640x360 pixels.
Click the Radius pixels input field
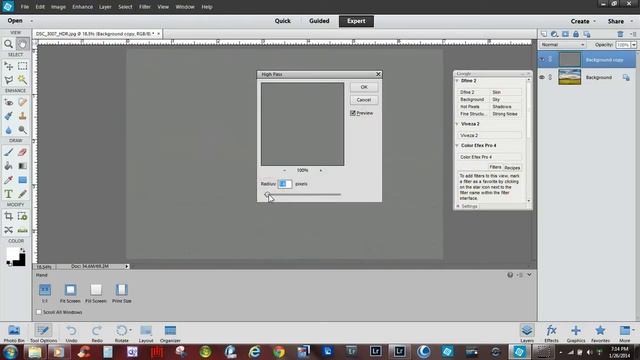(285, 184)
